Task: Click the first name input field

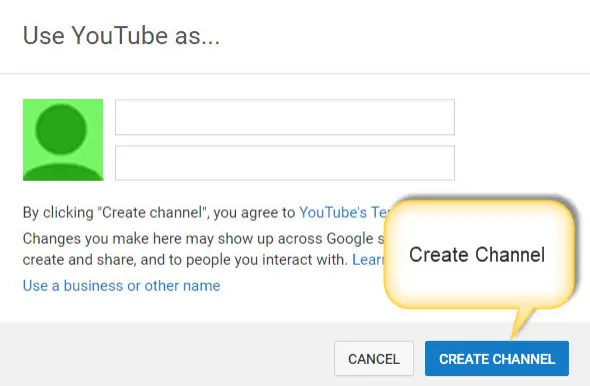Action: [x=285, y=117]
